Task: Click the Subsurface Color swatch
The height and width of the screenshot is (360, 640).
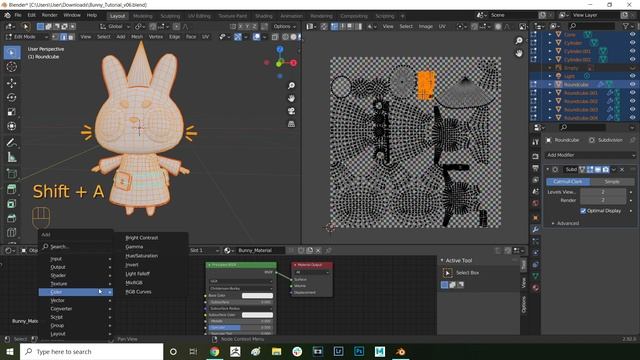Action: tap(257, 315)
